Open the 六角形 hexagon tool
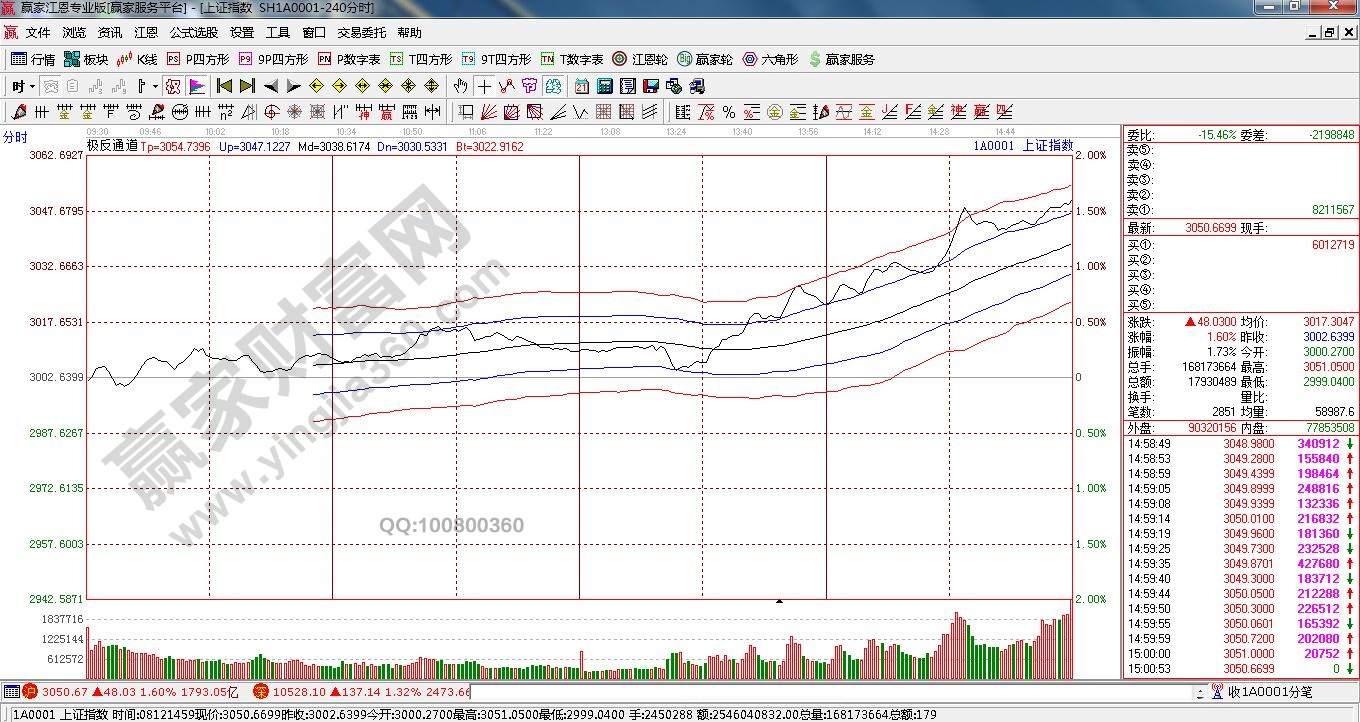1360x722 pixels. point(770,60)
